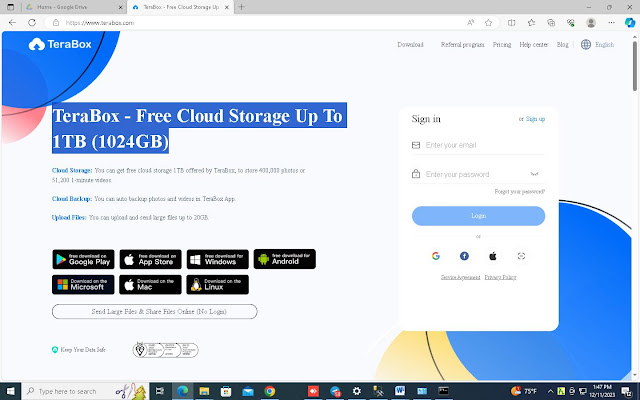Open Download menu item
Viewport: 640px width, 400px height.
pos(410,44)
